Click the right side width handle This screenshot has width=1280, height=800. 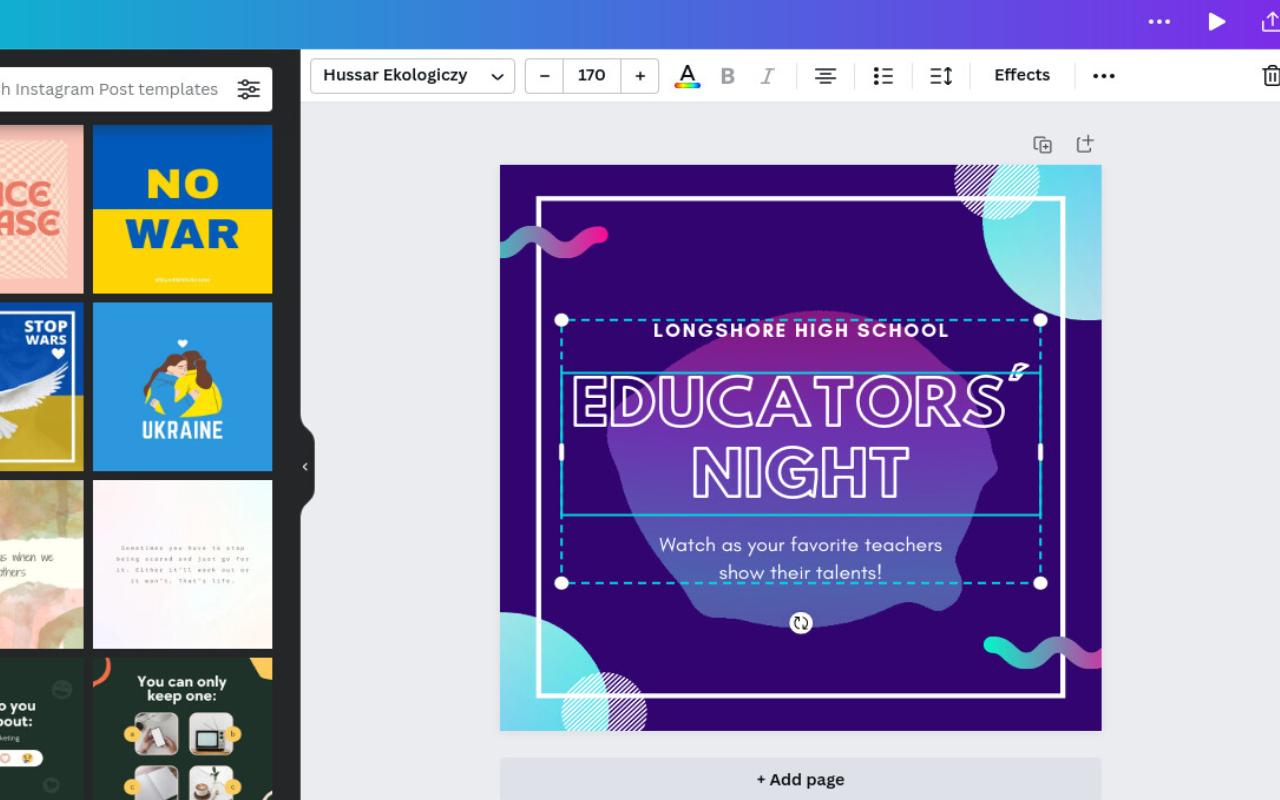pyautogui.click(x=1040, y=452)
